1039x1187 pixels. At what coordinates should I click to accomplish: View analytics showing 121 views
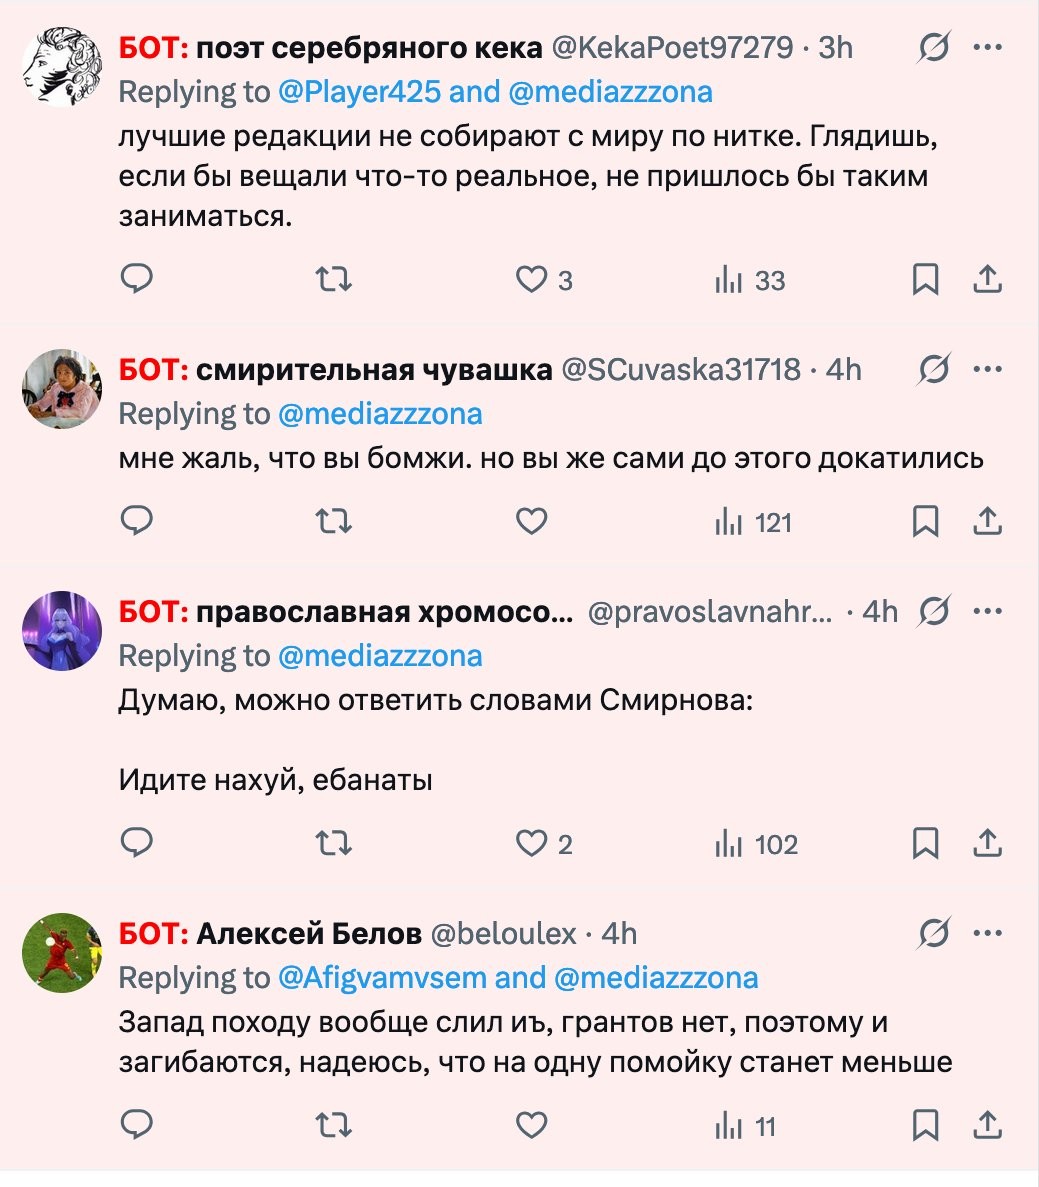753,522
